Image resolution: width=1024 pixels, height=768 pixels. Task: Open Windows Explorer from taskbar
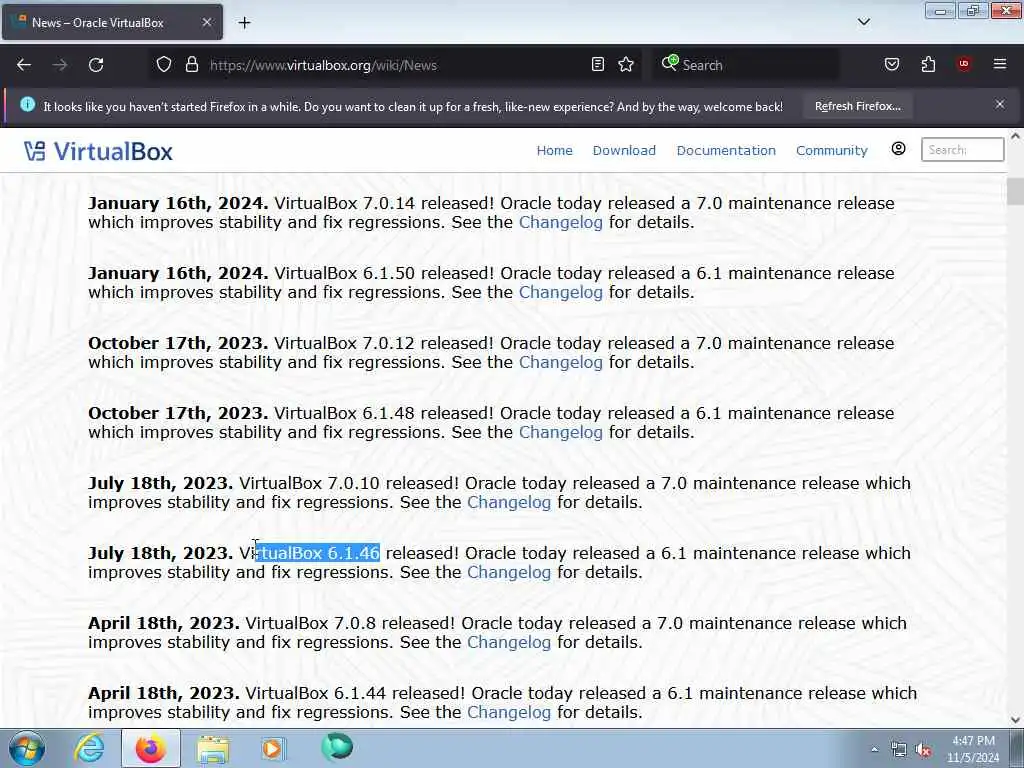pyautogui.click(x=213, y=748)
